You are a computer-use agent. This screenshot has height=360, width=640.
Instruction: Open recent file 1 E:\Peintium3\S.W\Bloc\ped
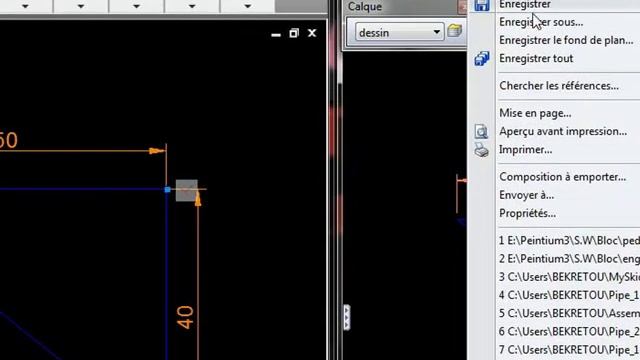point(569,240)
